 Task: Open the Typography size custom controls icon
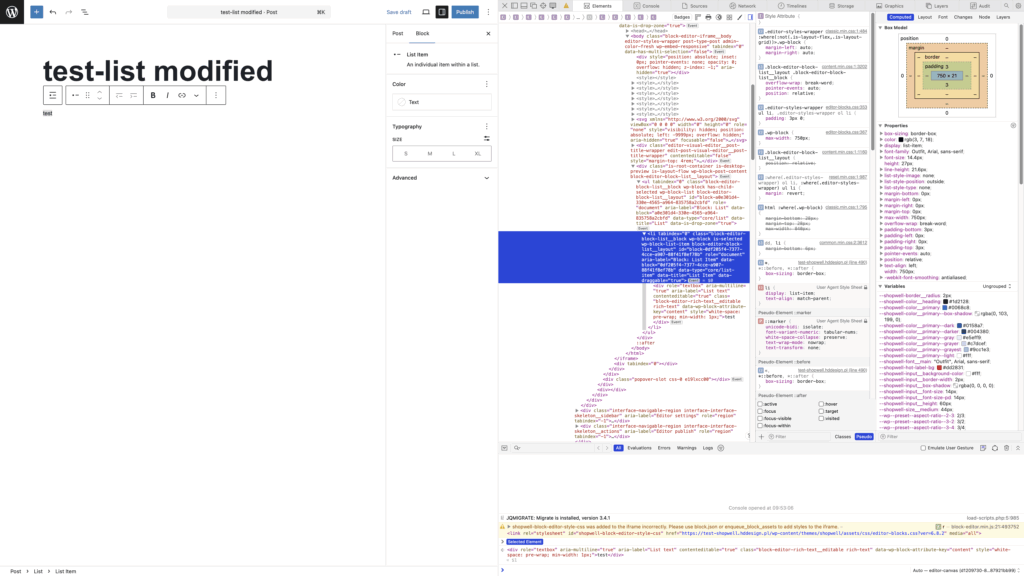(487, 139)
